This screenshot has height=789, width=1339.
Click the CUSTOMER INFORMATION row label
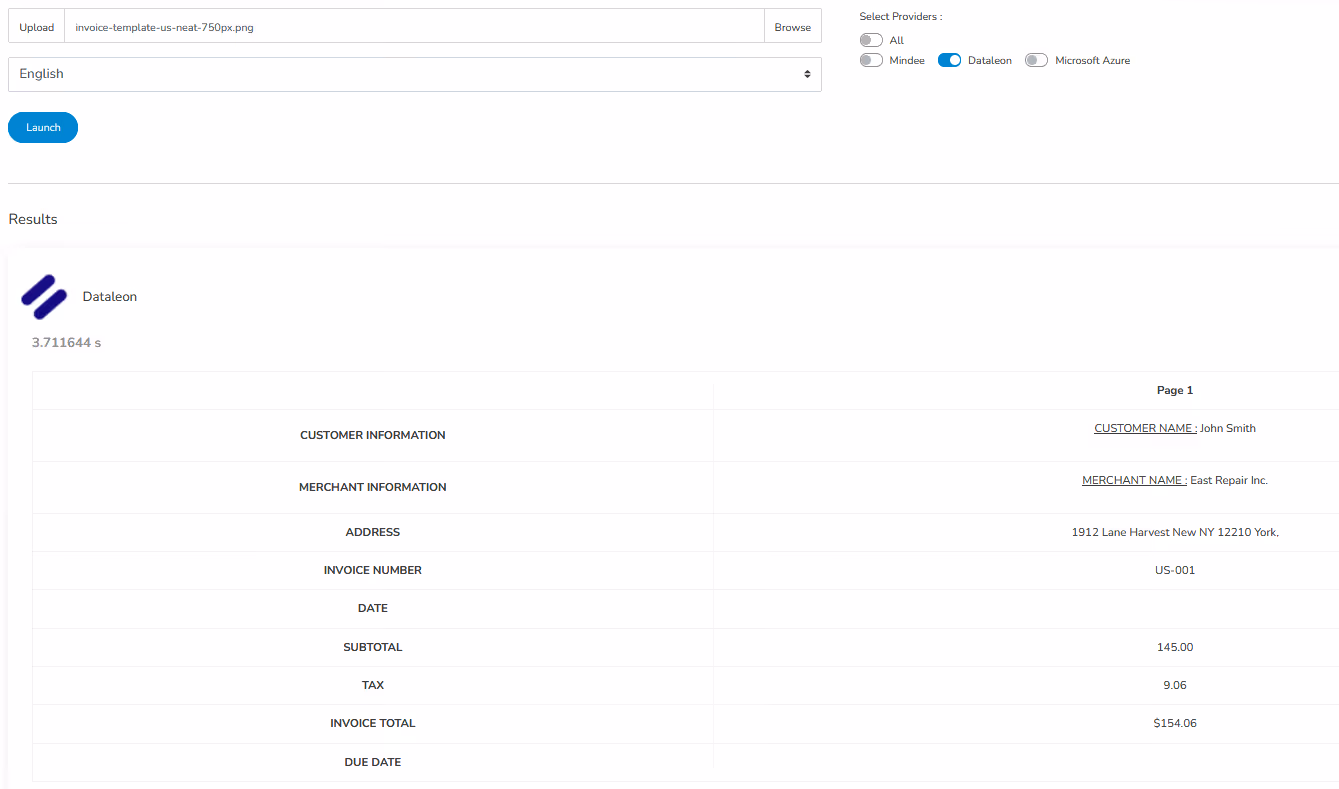pos(373,435)
